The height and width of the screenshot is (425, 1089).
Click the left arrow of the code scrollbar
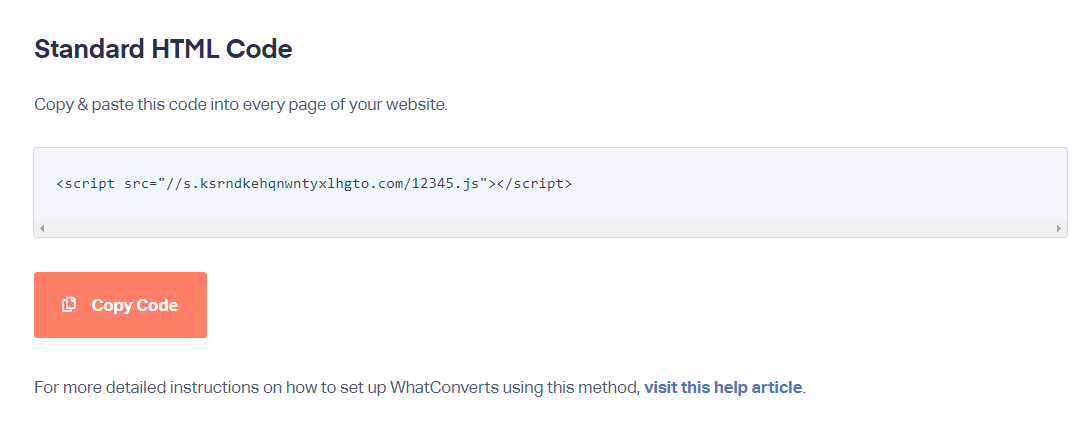tap(42, 228)
